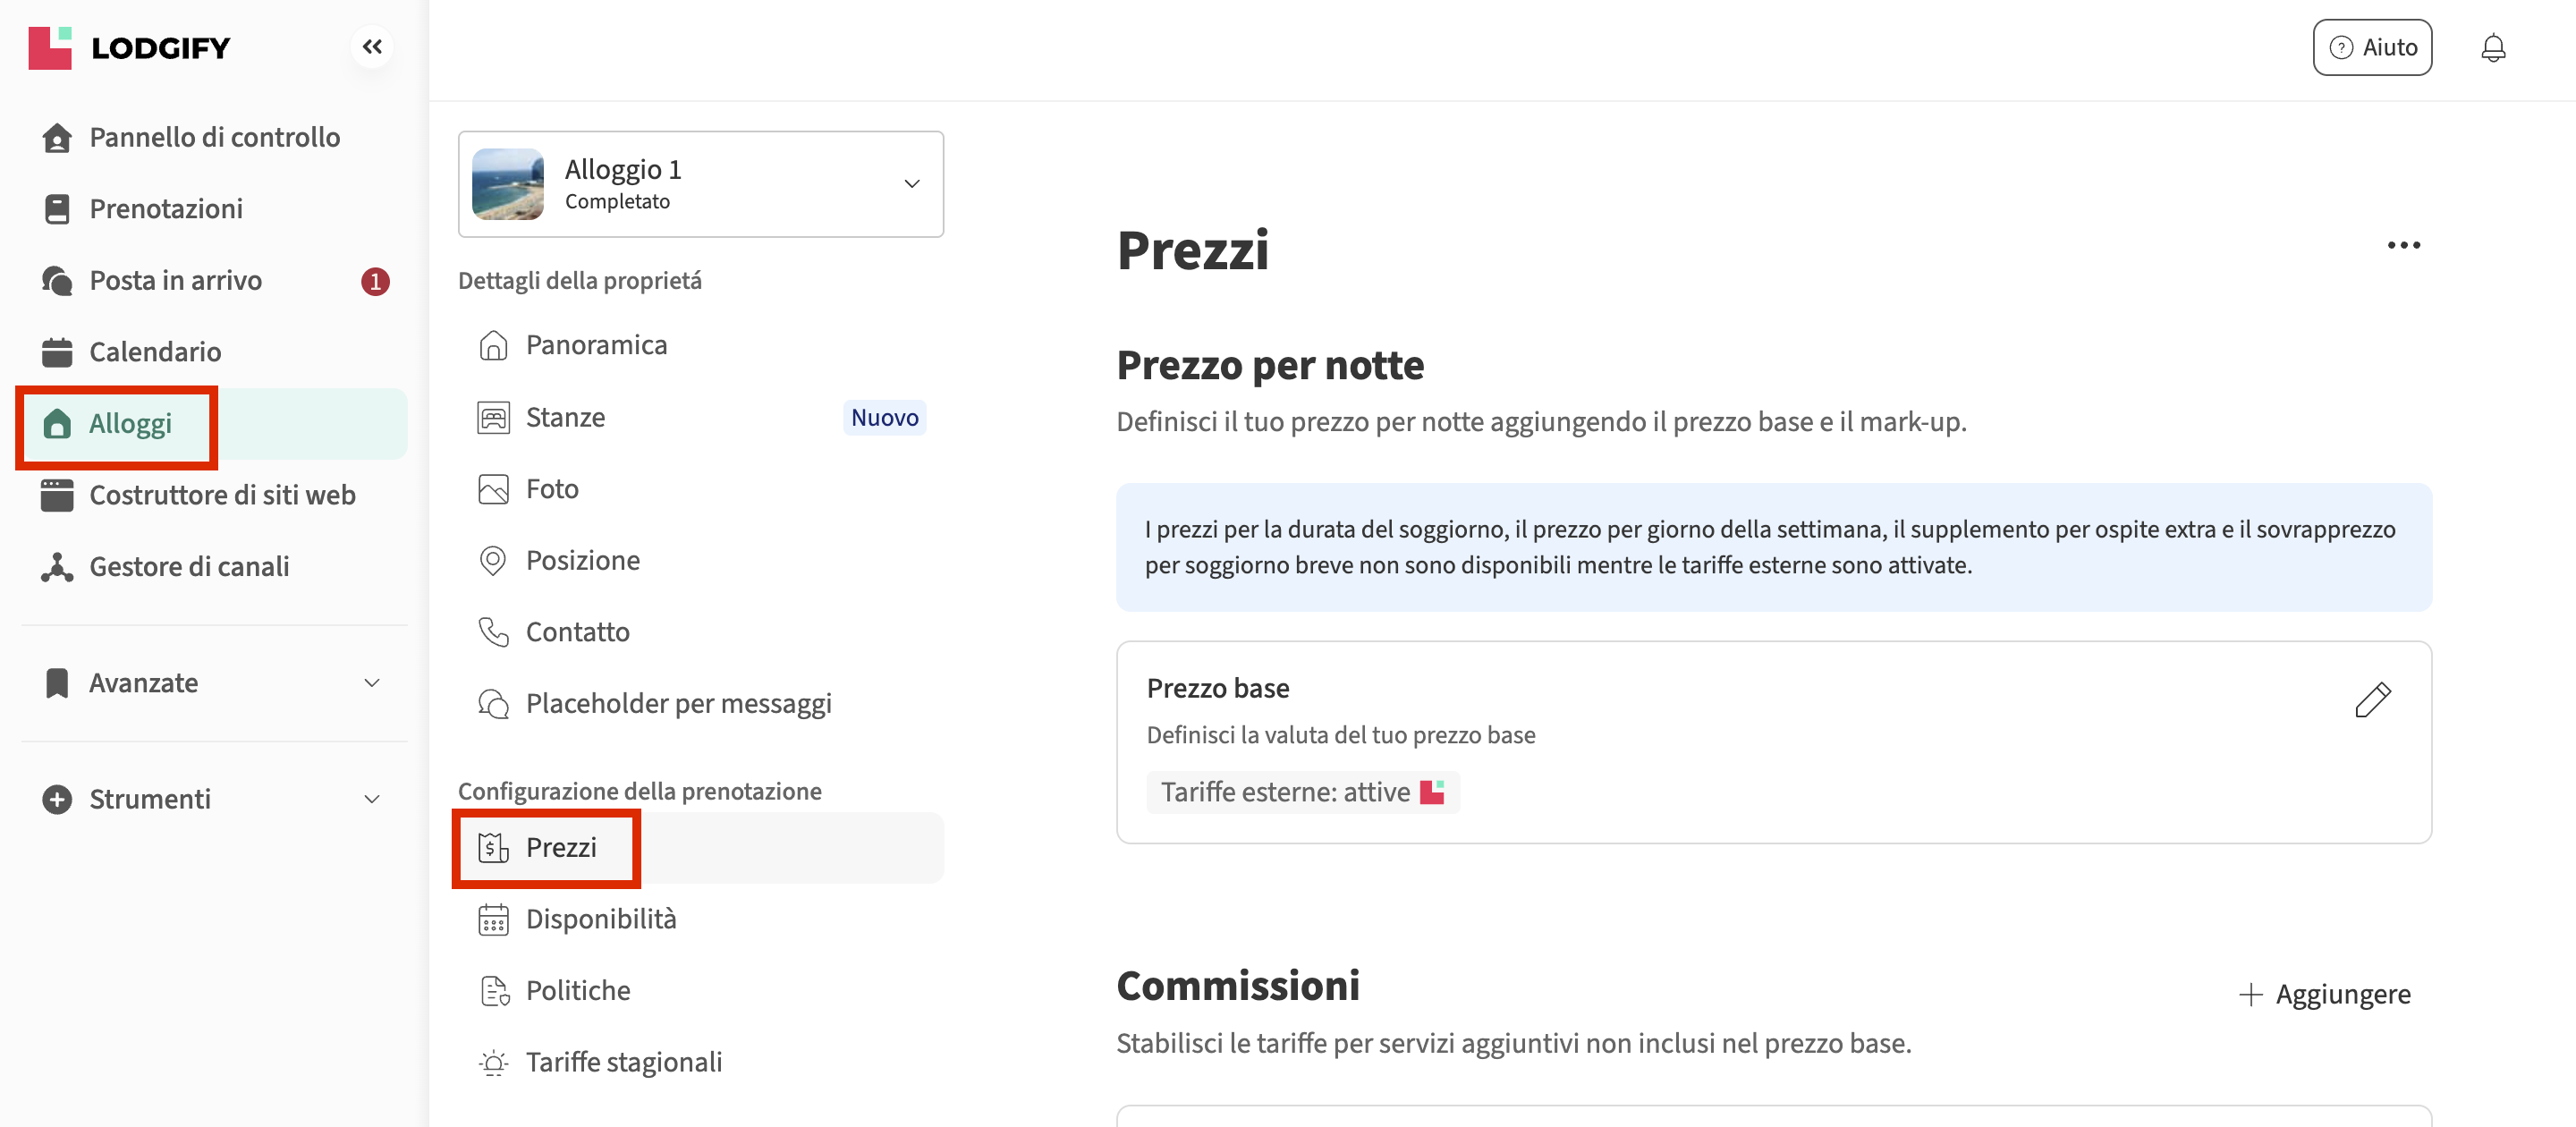Open Gestore di canali
Viewport: 2576px width, 1127px height.
(189, 567)
